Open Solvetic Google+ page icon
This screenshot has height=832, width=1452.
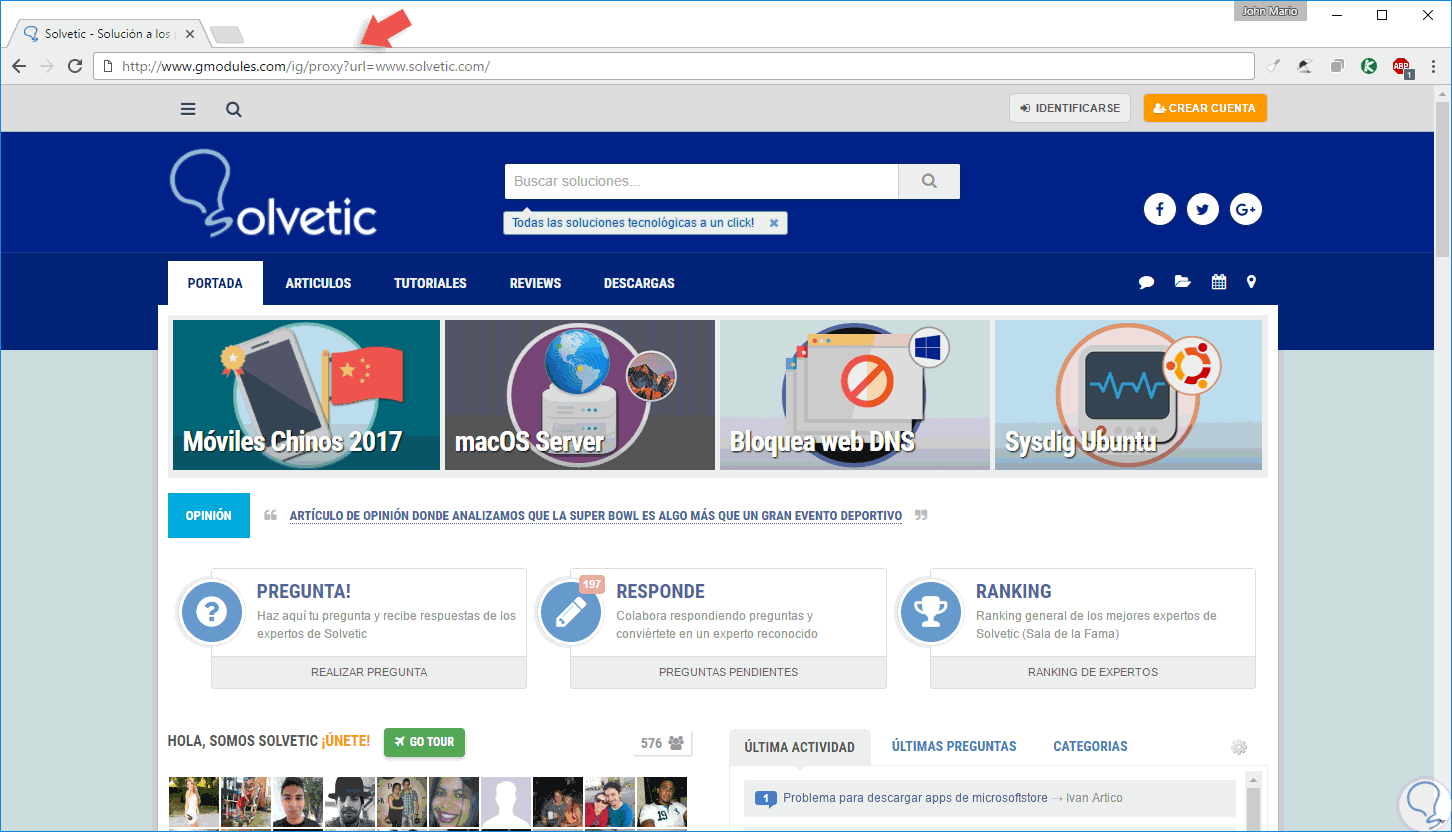1246,209
